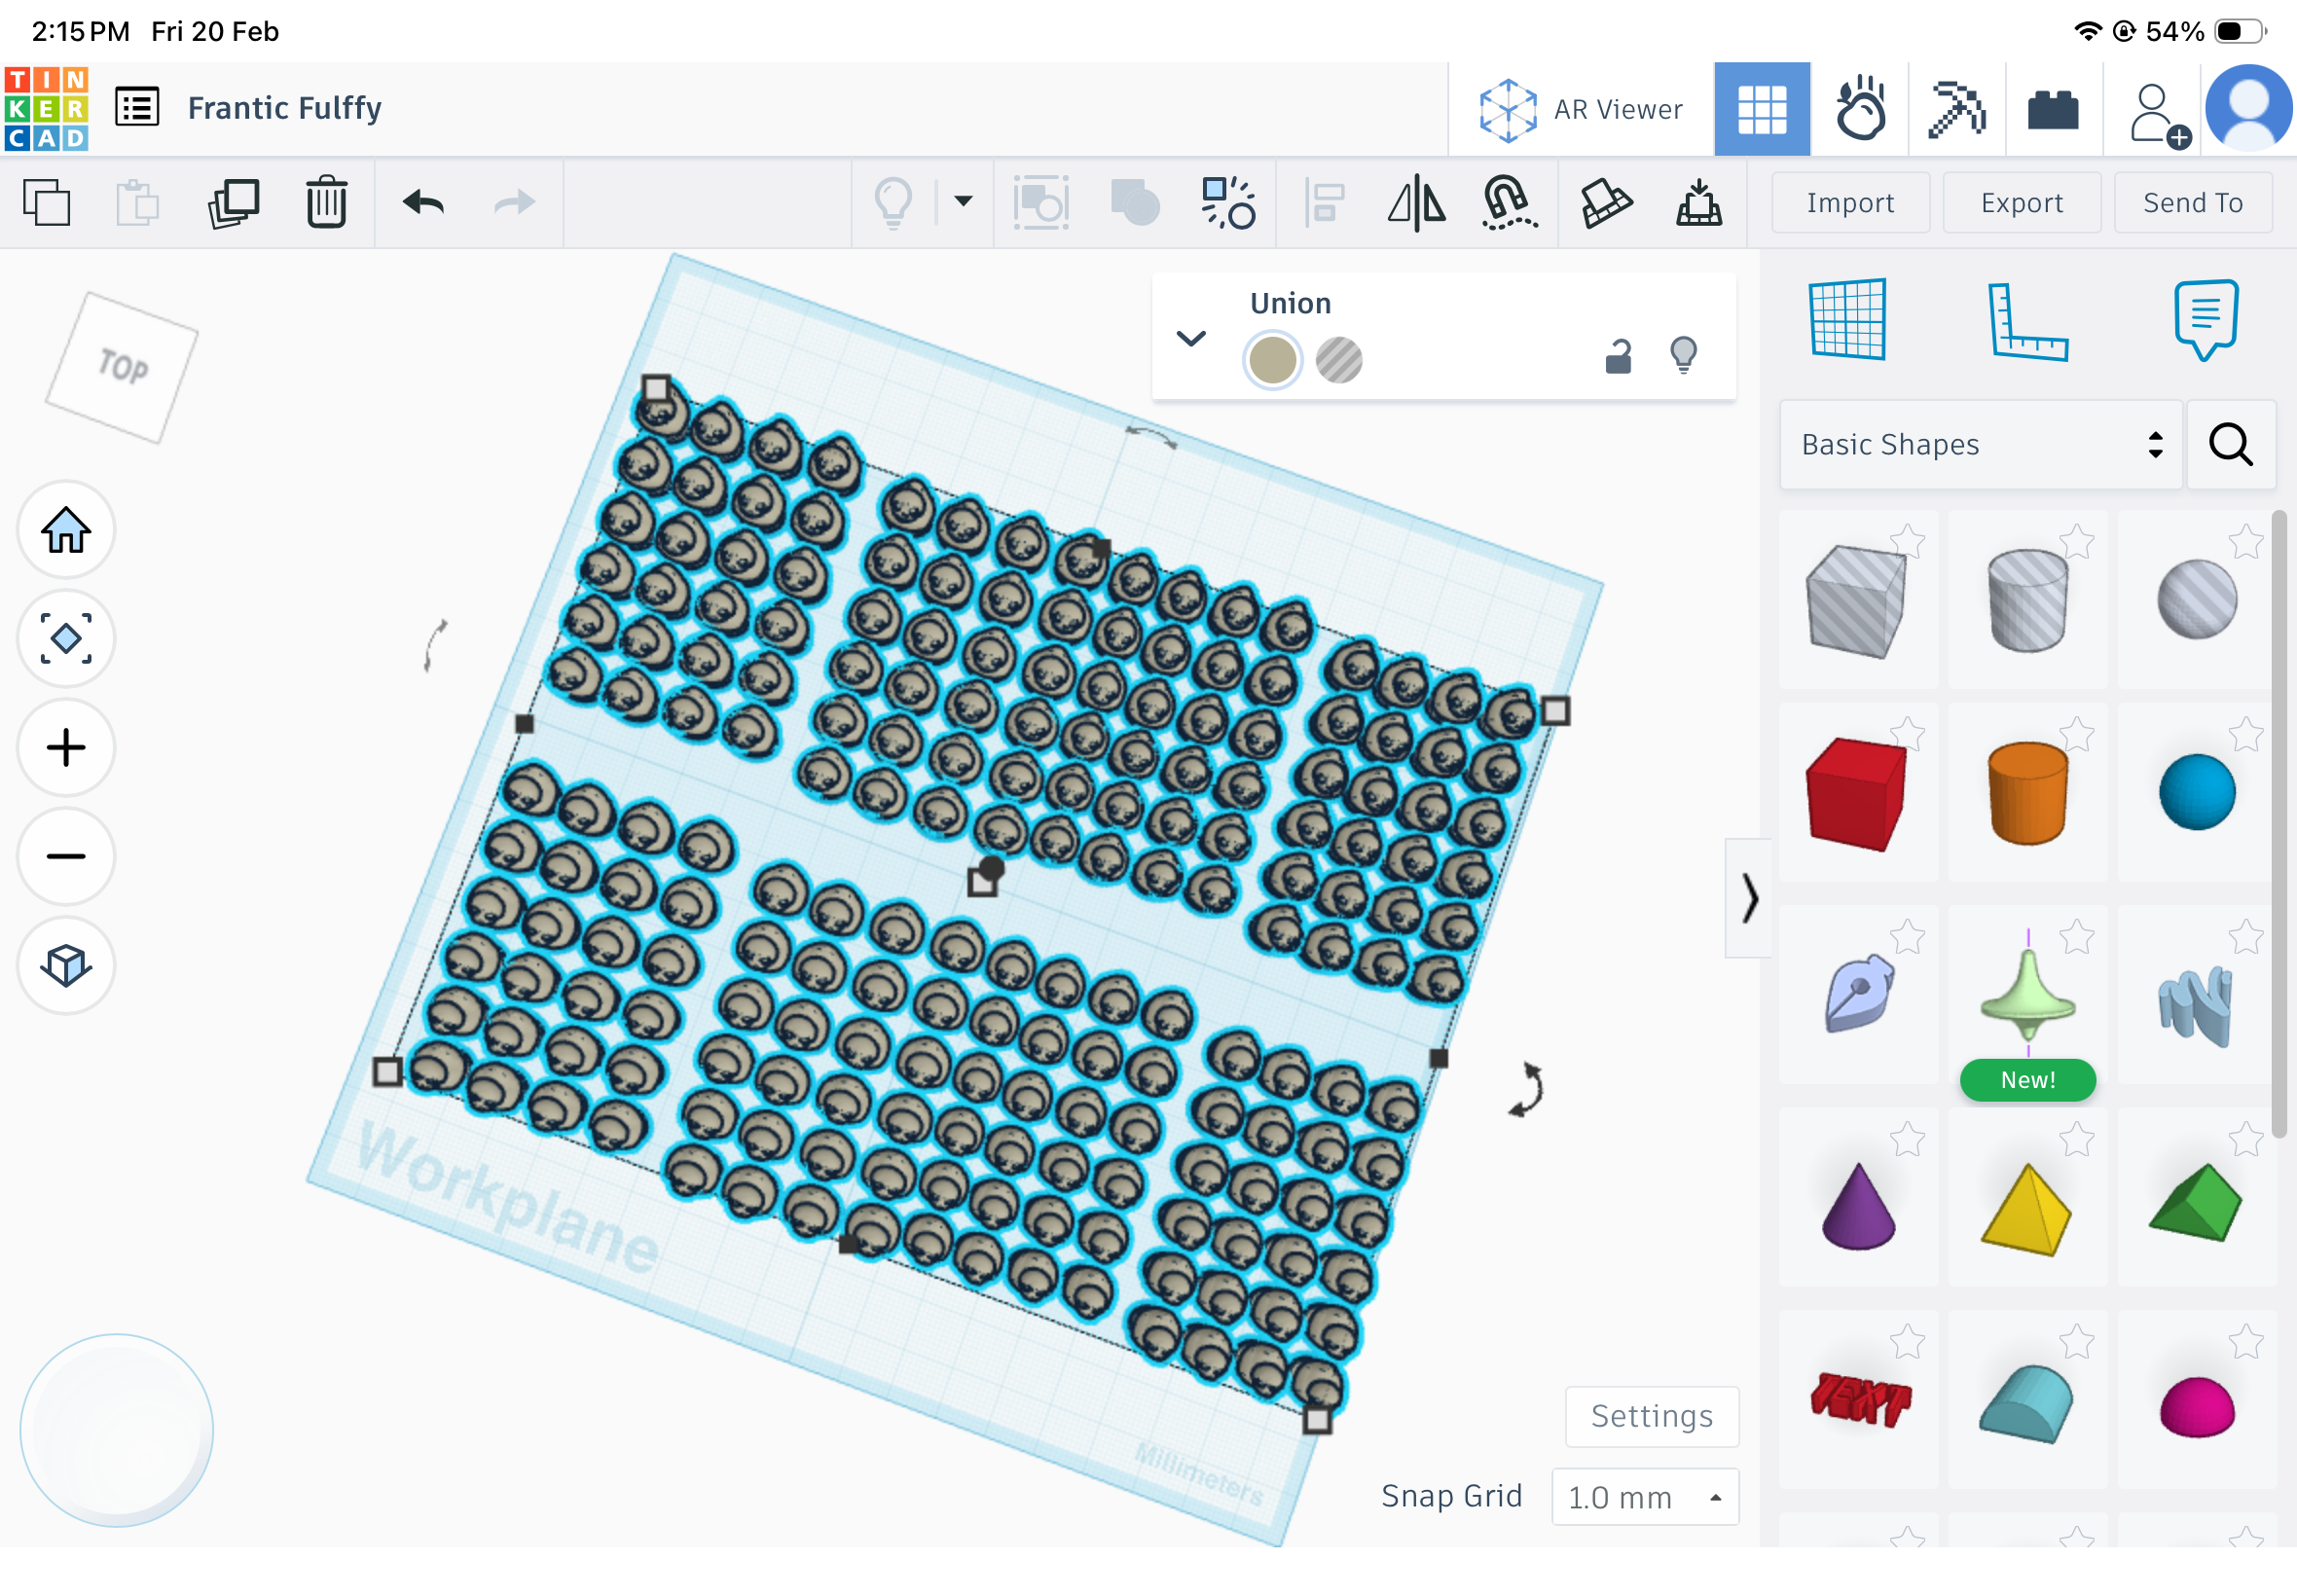The height and width of the screenshot is (1596, 2297).
Task: Add the Notes helper from panel
Action: coord(2206,319)
